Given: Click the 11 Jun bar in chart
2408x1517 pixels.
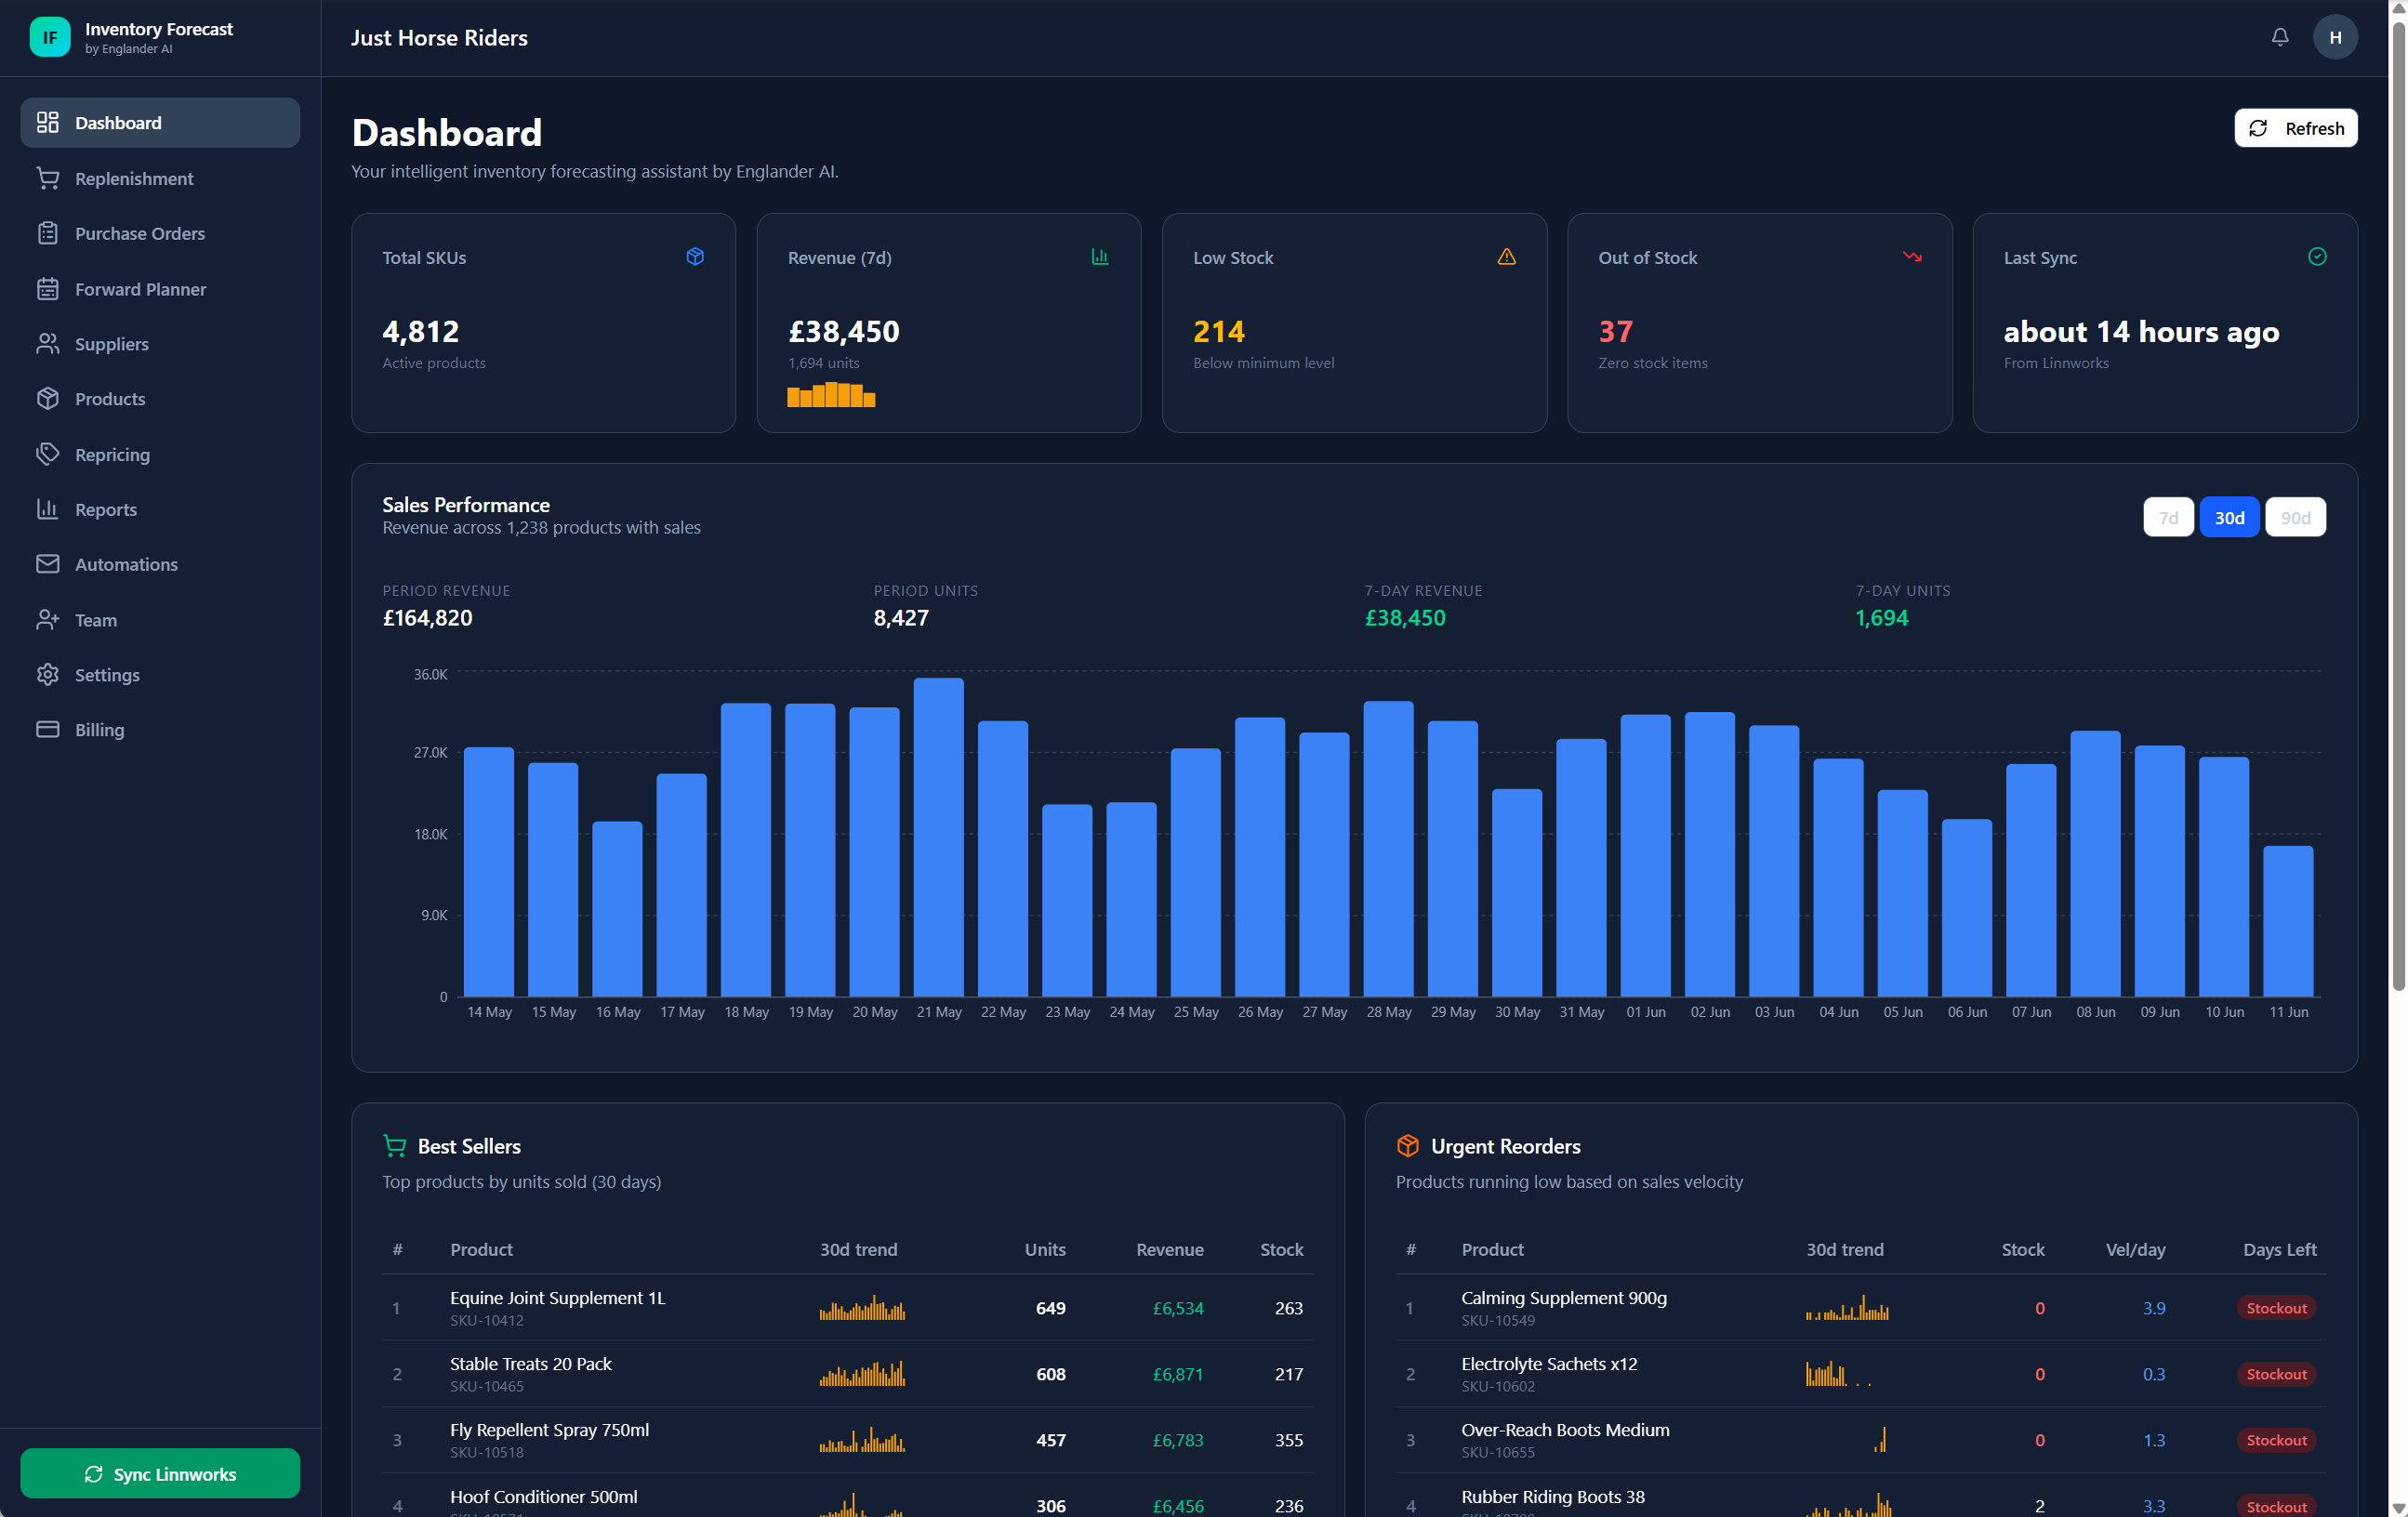Looking at the screenshot, I should pyautogui.click(x=2288, y=921).
